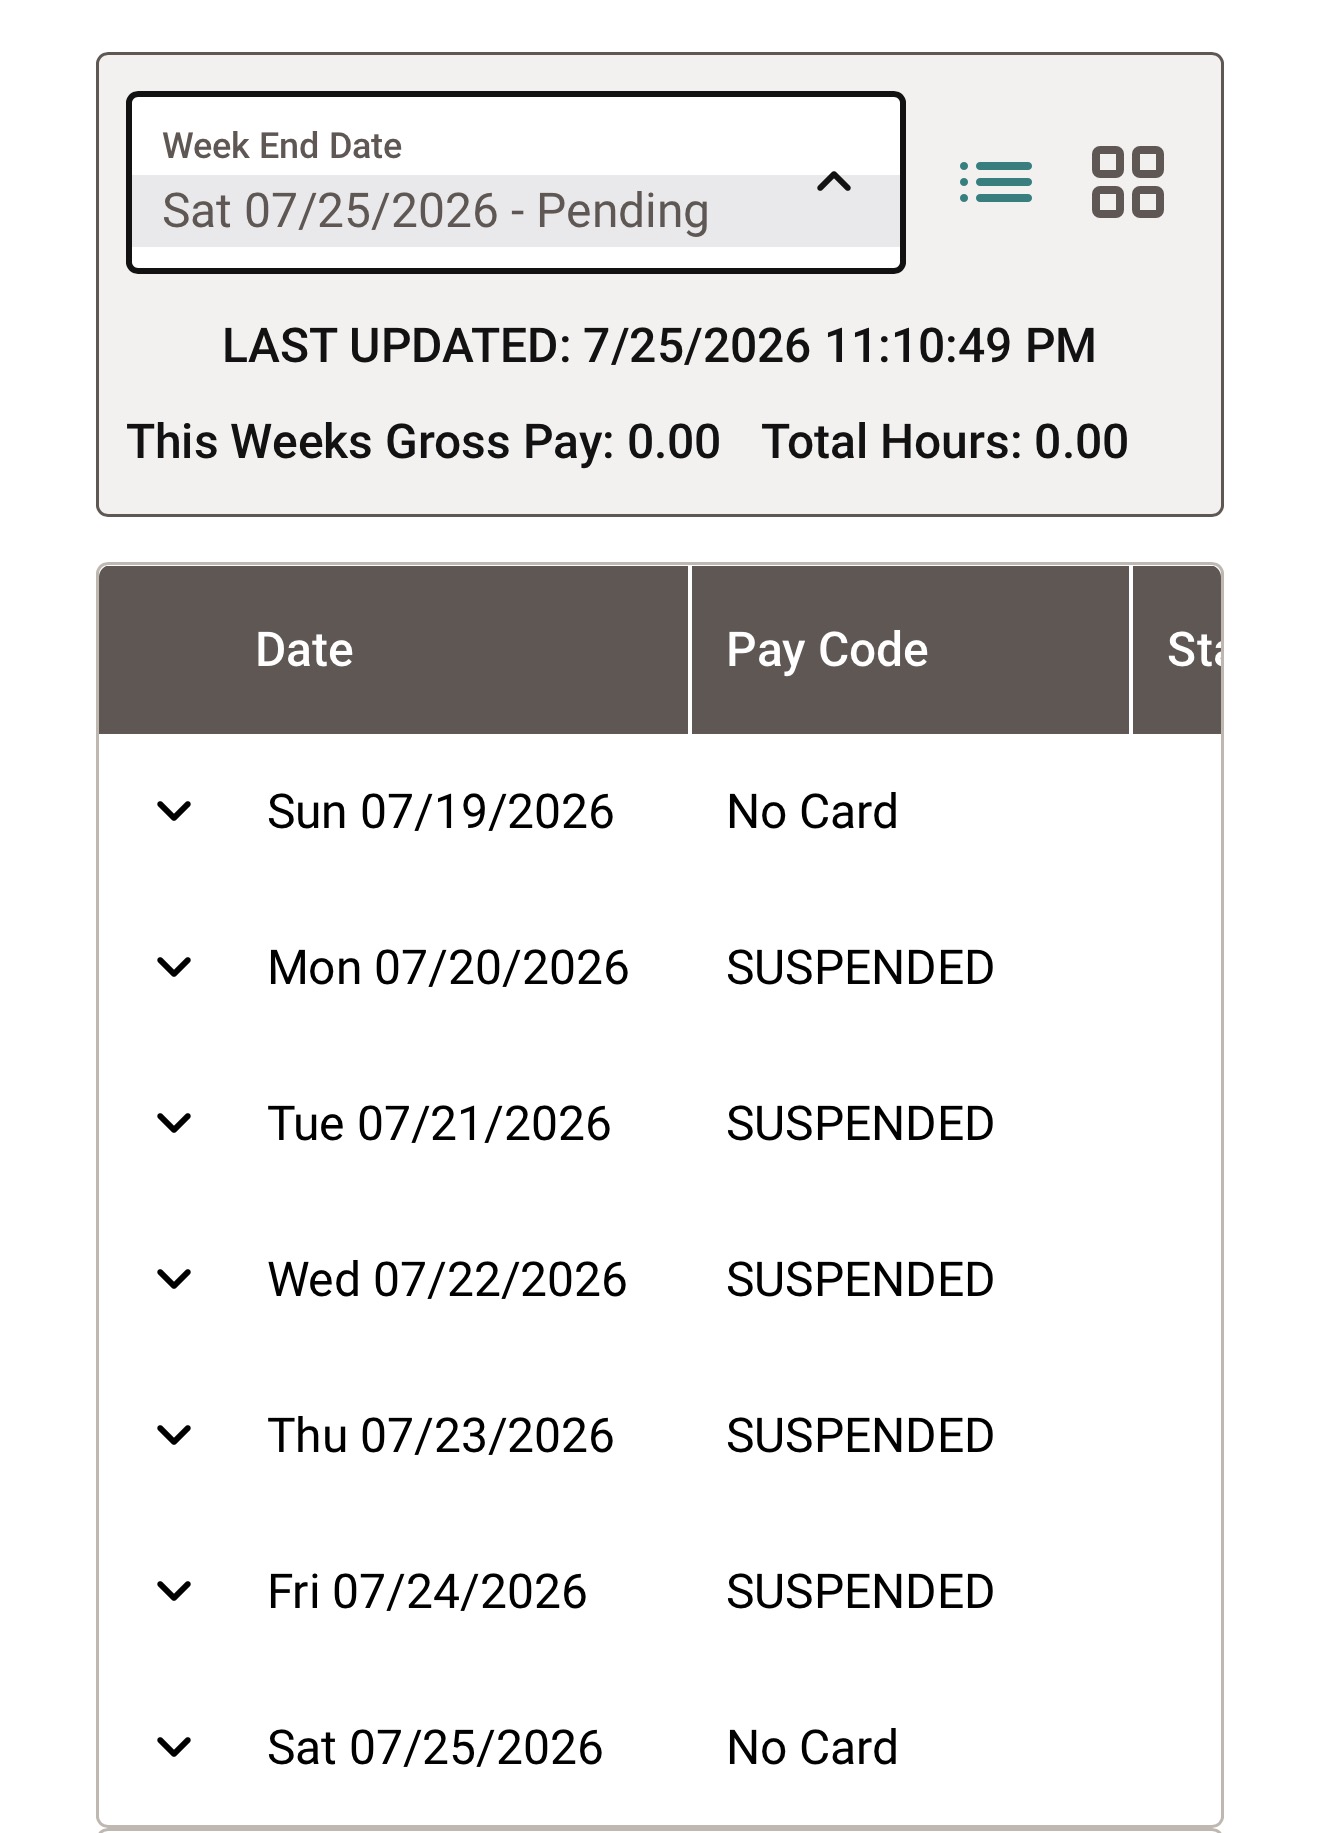This screenshot has height=1833, width=1320.
Task: Click SUSPENDED pay code for Tuesday
Action: [860, 1124]
